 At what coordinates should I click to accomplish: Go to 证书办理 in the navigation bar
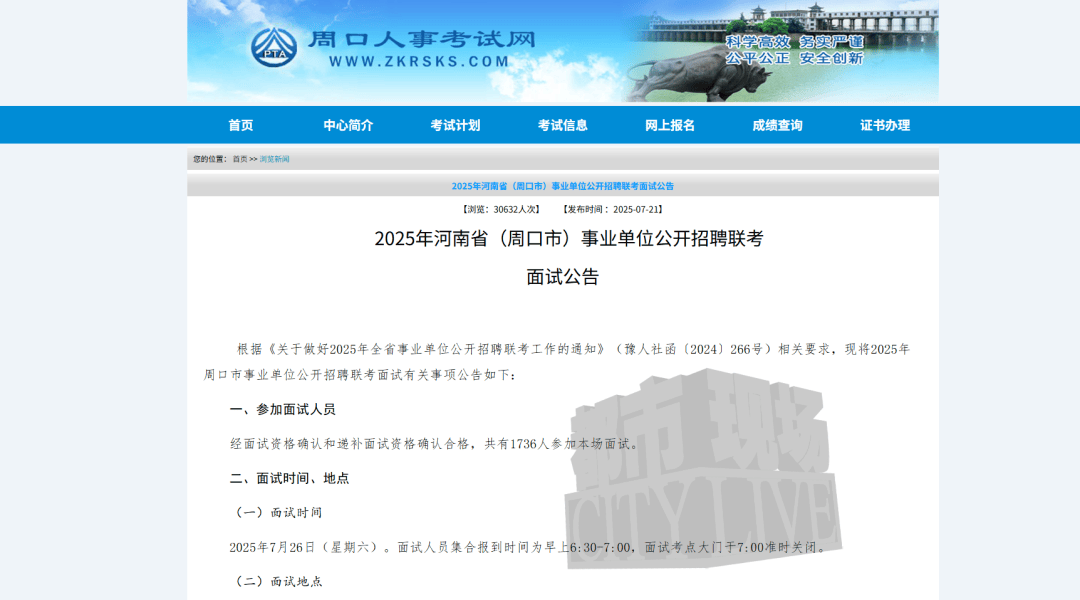point(885,125)
